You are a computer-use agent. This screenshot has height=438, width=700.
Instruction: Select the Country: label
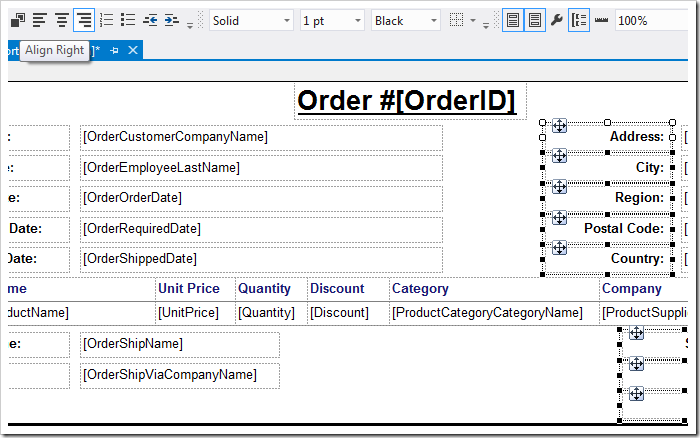click(x=637, y=259)
